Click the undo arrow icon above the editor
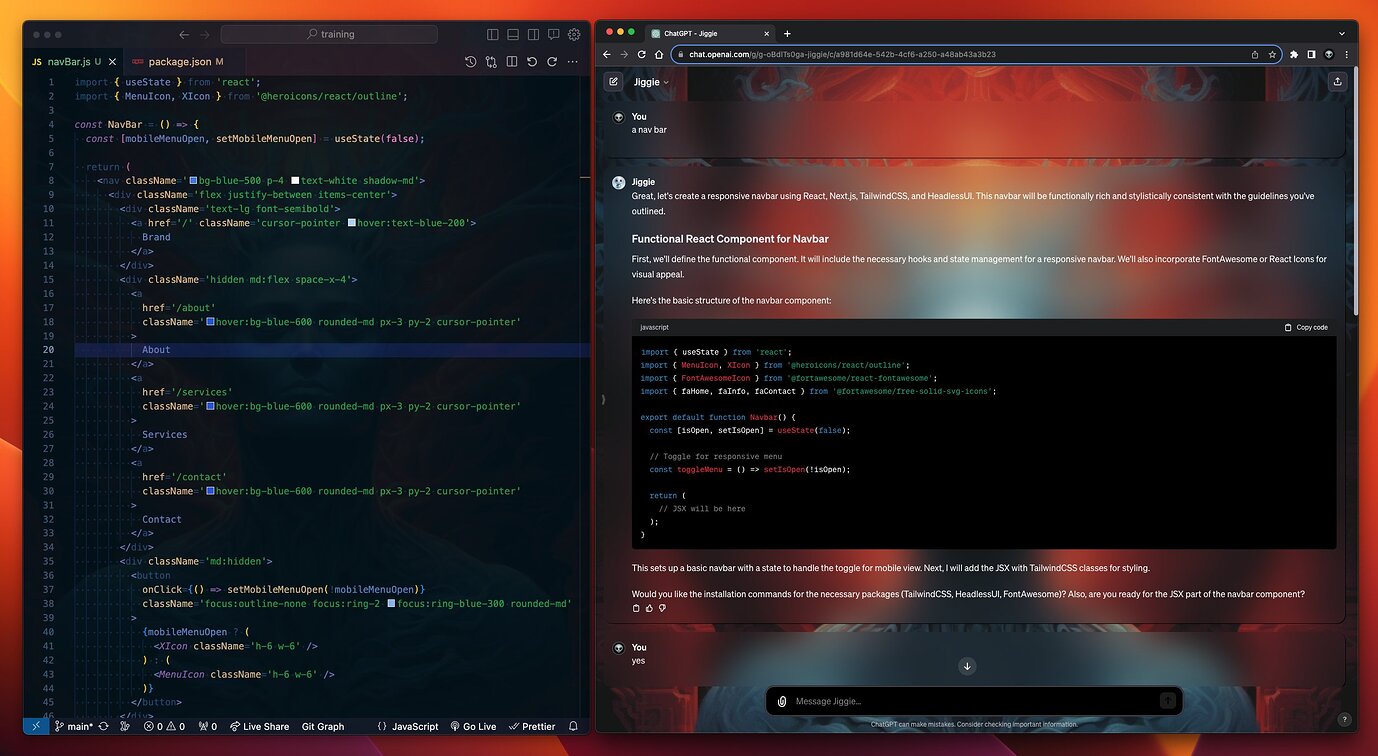The image size is (1378, 756). (x=532, y=61)
